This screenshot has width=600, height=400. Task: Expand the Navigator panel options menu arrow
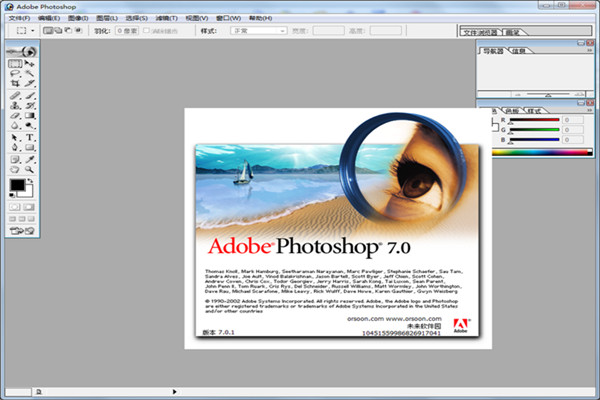589,50
